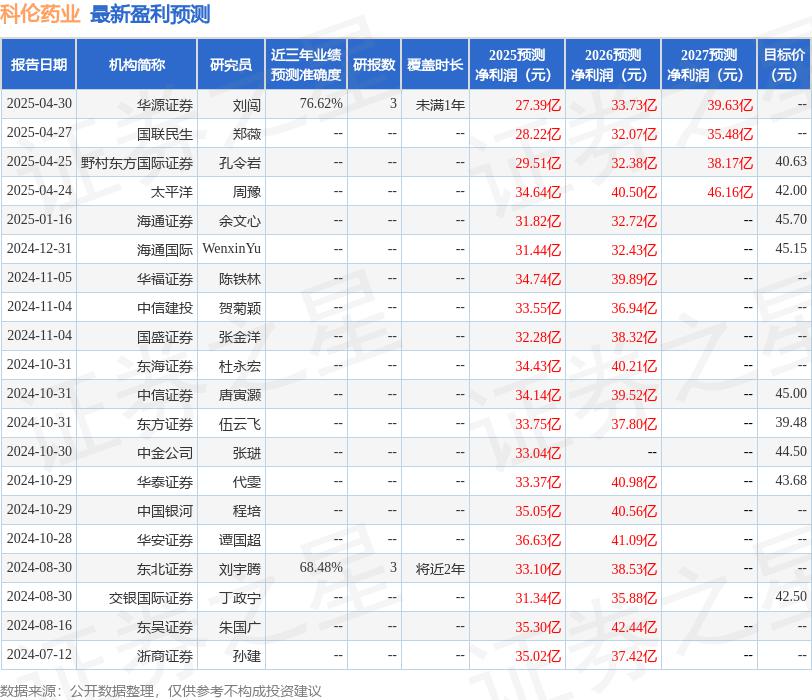Screen dimensions: 812x700
Task: Click 38.32亿 forecast value
Action: (634, 337)
